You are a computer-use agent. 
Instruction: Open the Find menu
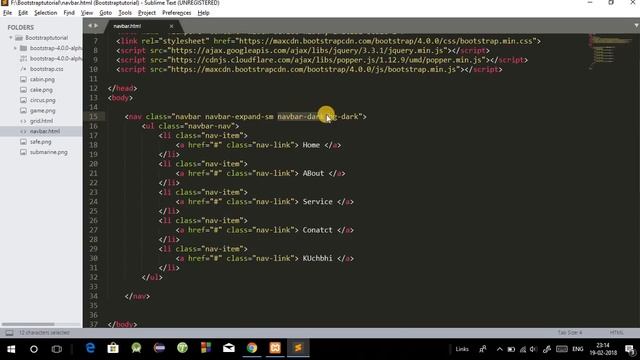69,13
